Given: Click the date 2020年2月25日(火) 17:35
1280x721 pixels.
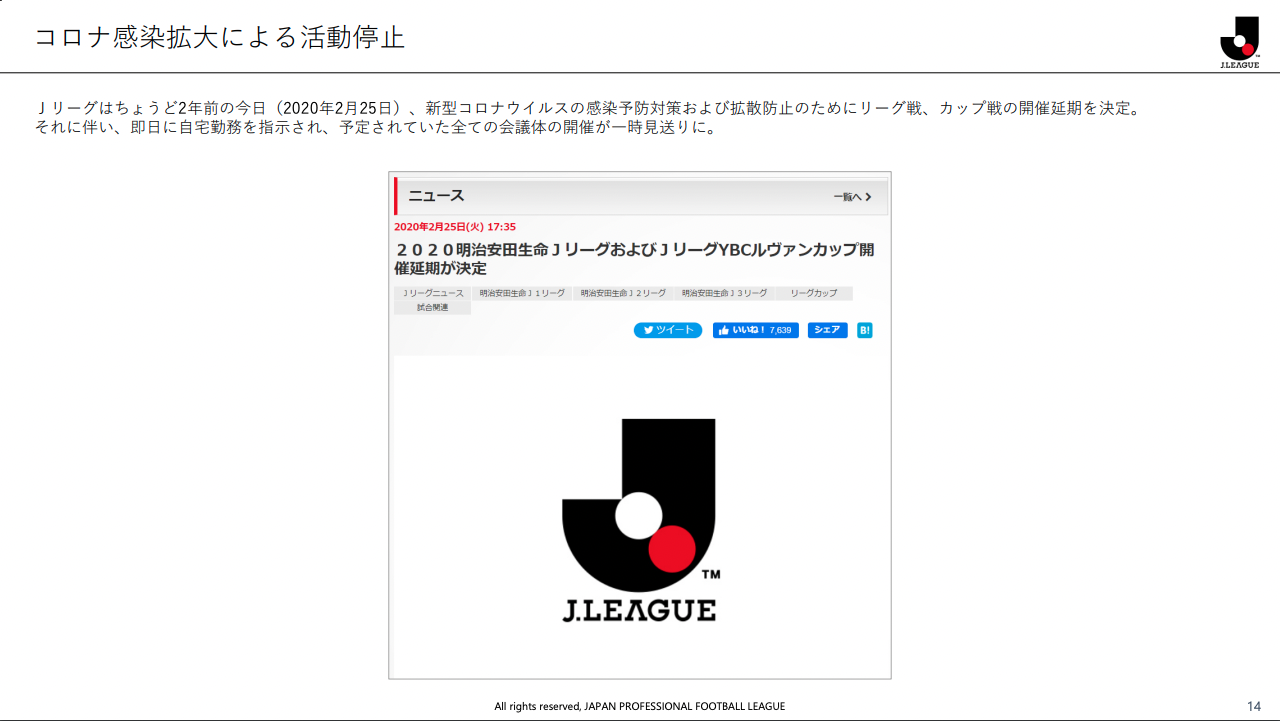Looking at the screenshot, I should (455, 227).
